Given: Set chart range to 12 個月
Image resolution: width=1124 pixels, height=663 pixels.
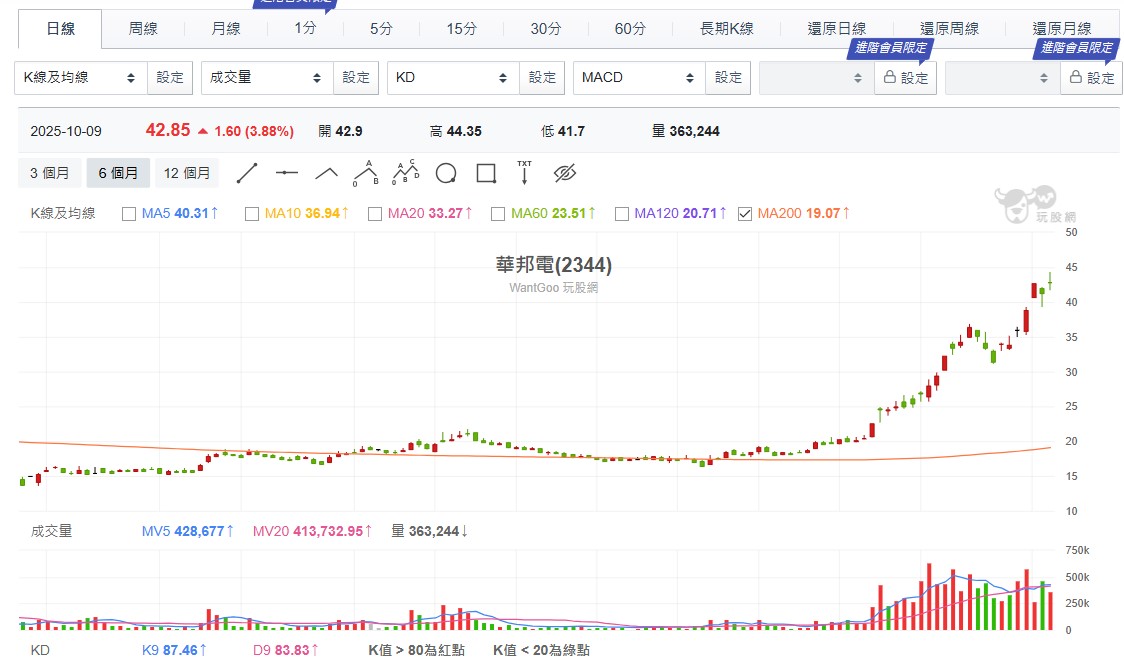Looking at the screenshot, I should [x=187, y=173].
